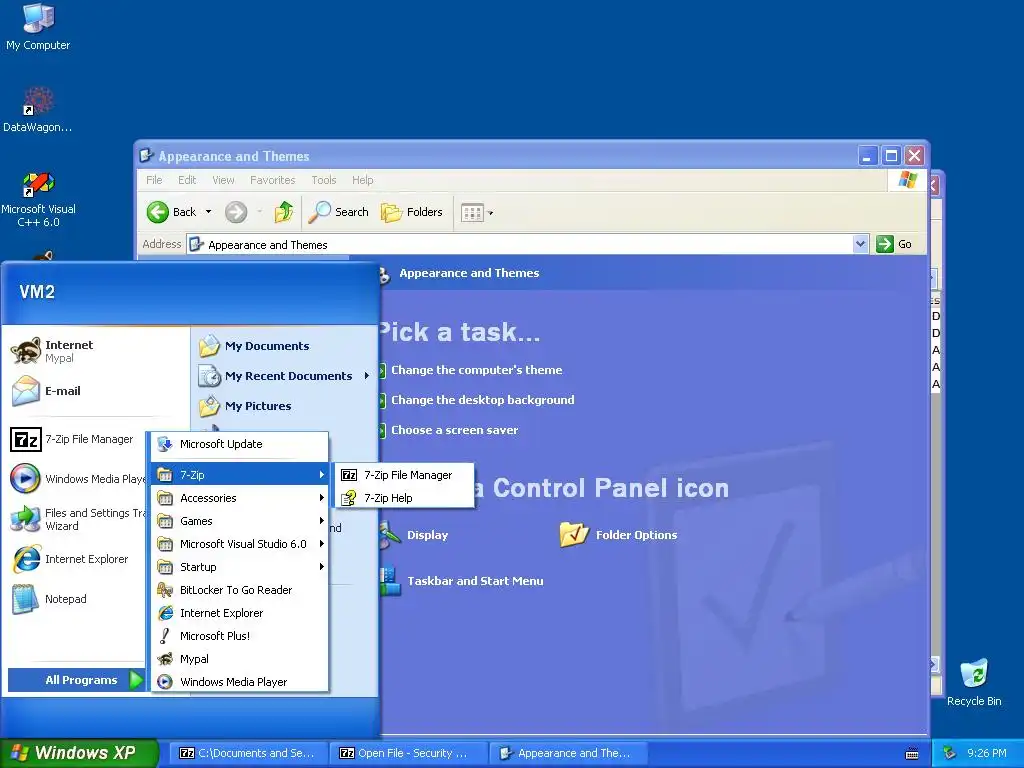Switch to Appearance and The... taskbar button

(569, 753)
